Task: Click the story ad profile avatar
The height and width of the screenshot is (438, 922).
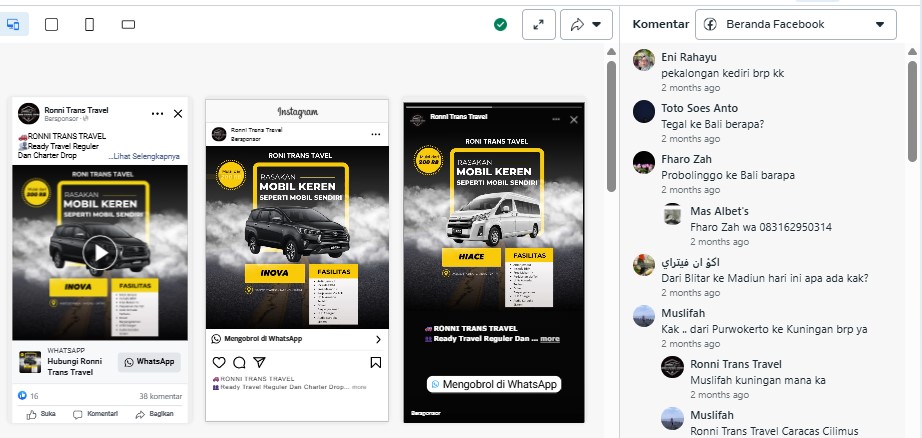Action: click(417, 119)
